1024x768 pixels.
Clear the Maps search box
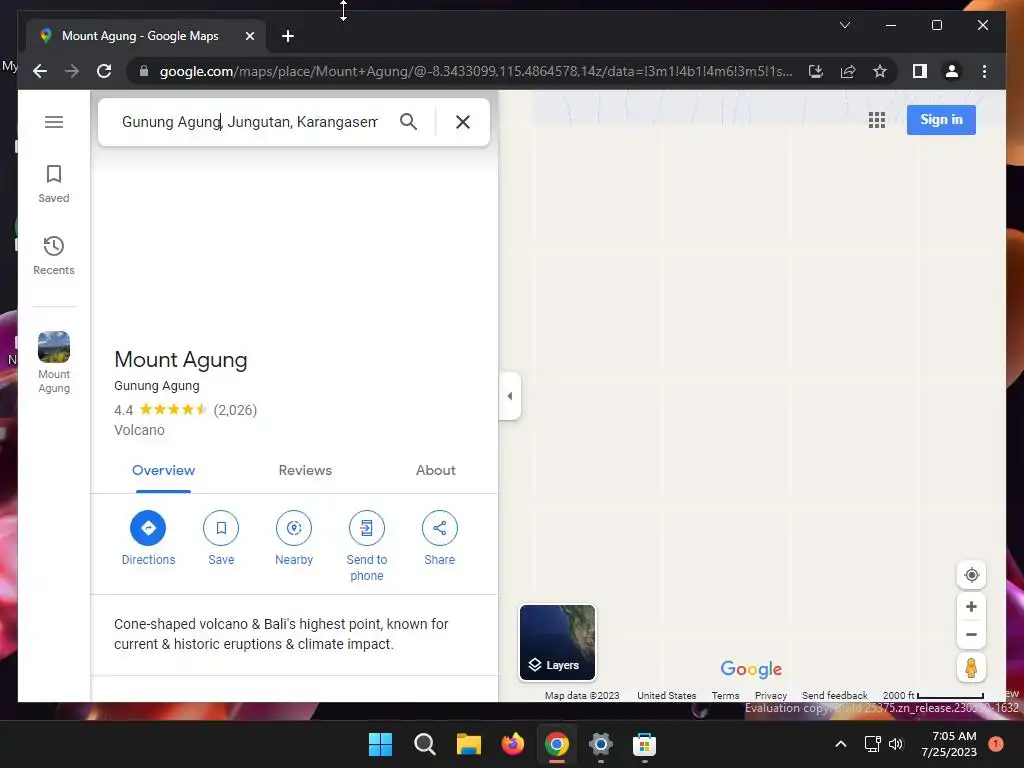[x=462, y=121]
